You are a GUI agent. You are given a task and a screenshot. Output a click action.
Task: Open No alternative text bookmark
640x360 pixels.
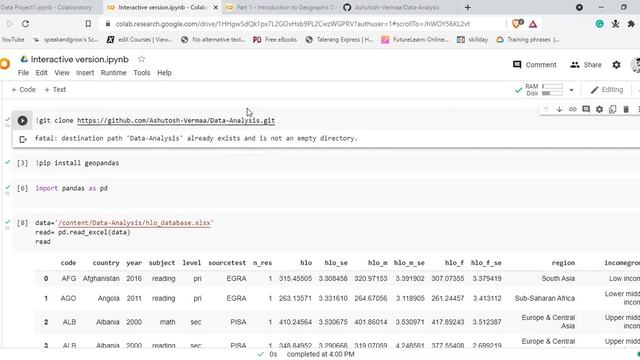[213, 40]
